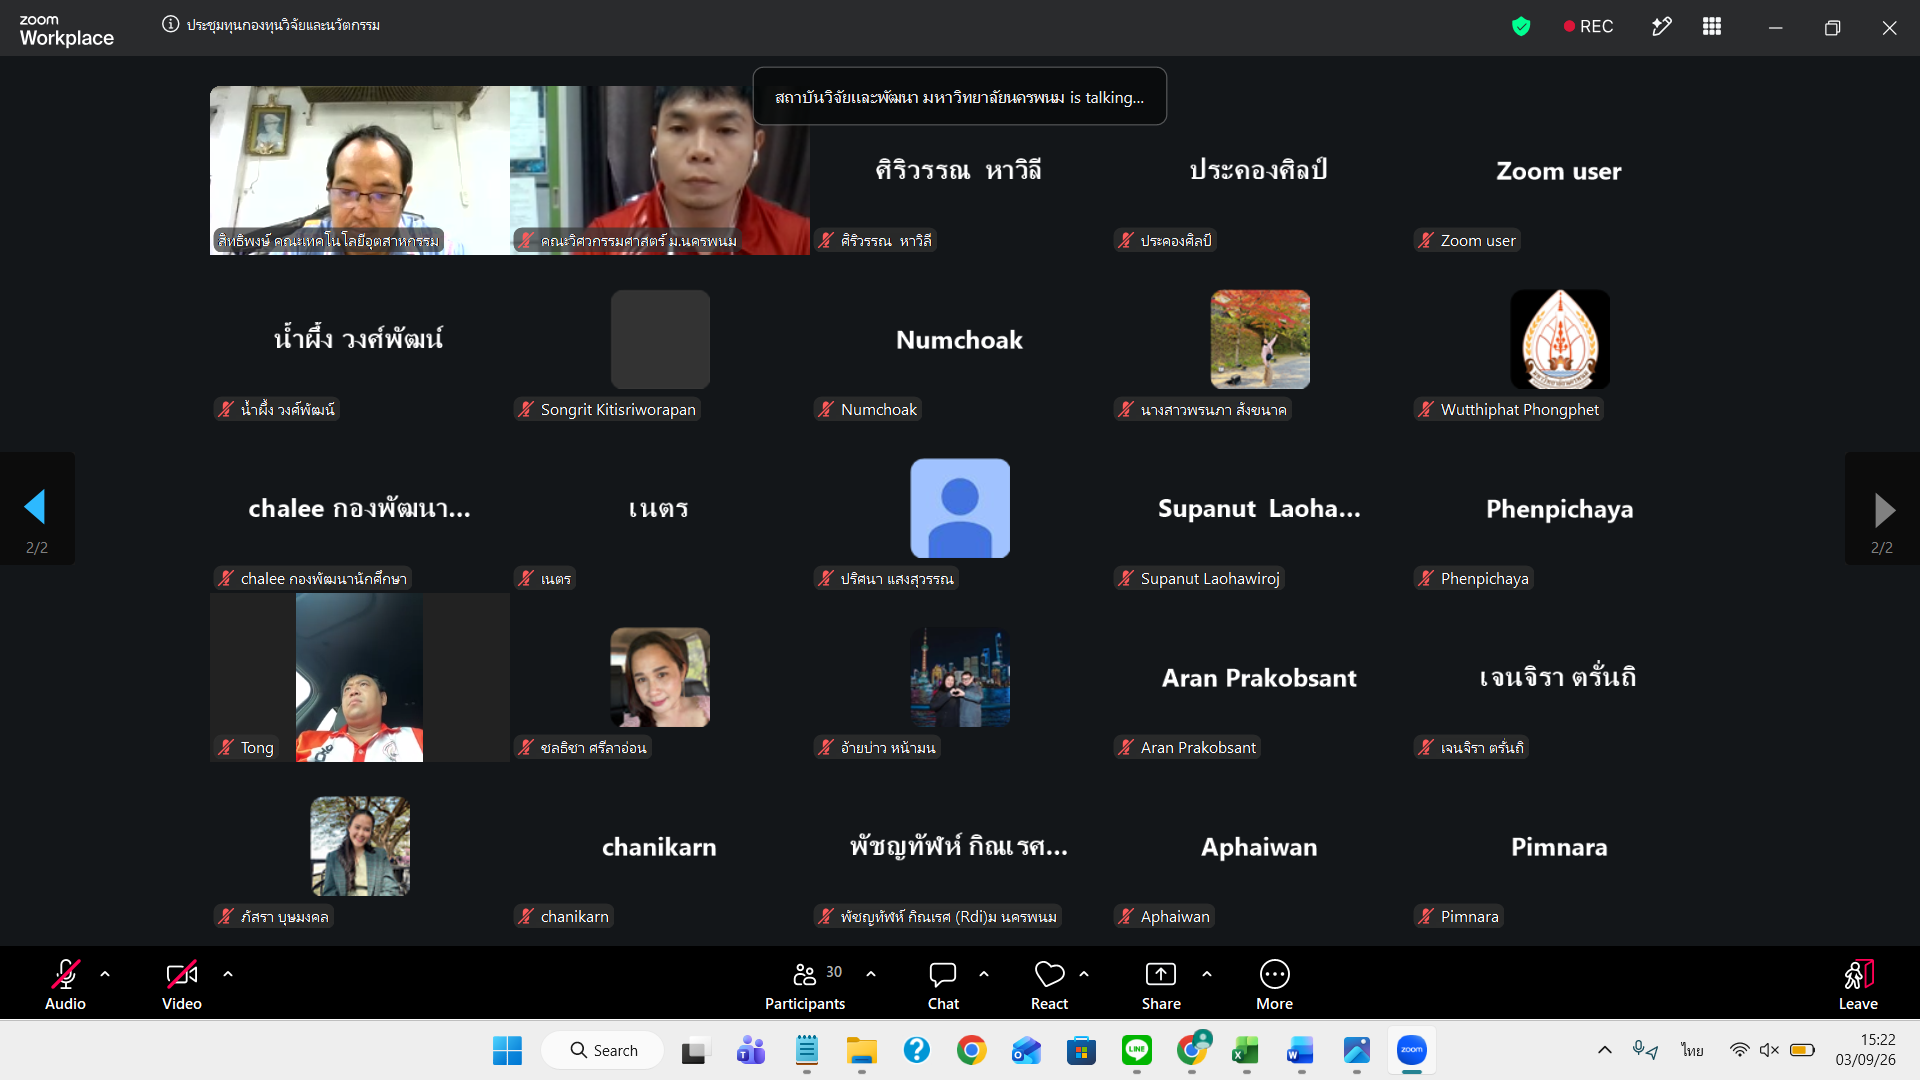The width and height of the screenshot is (1920, 1080).
Task: Toggle Audio mute microphone
Action: [x=66, y=986]
